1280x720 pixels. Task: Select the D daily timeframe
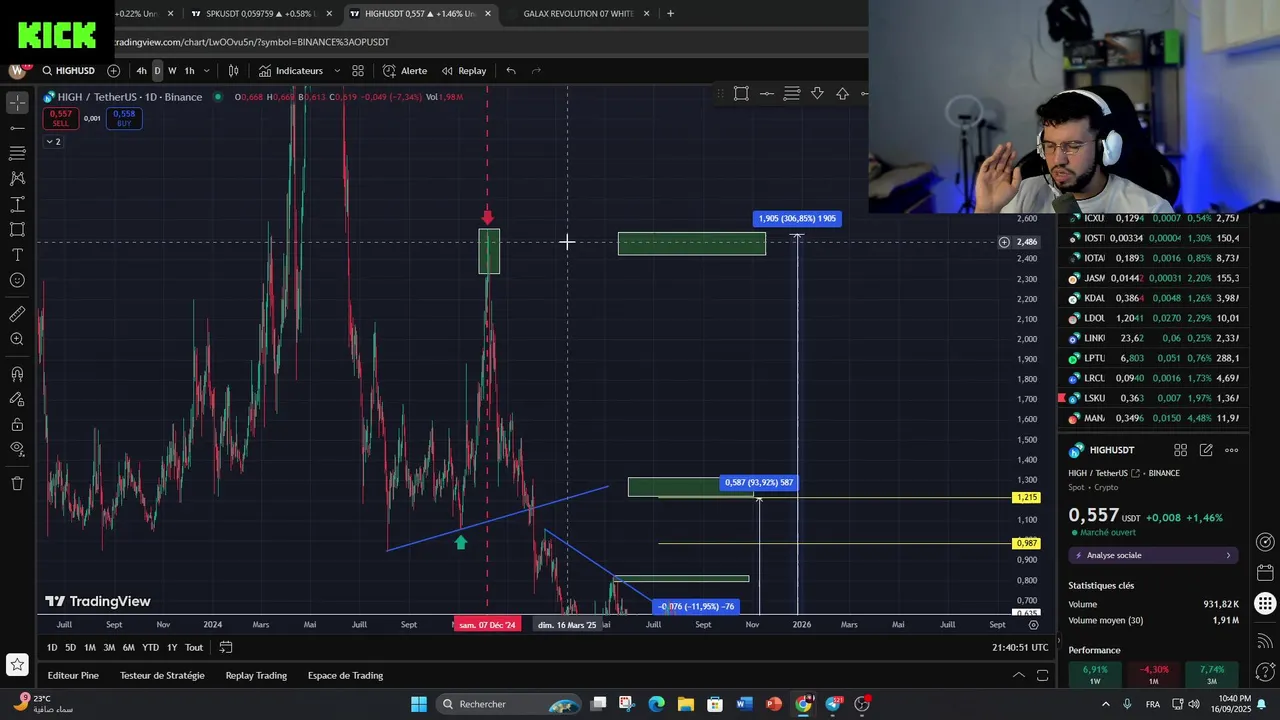click(157, 71)
